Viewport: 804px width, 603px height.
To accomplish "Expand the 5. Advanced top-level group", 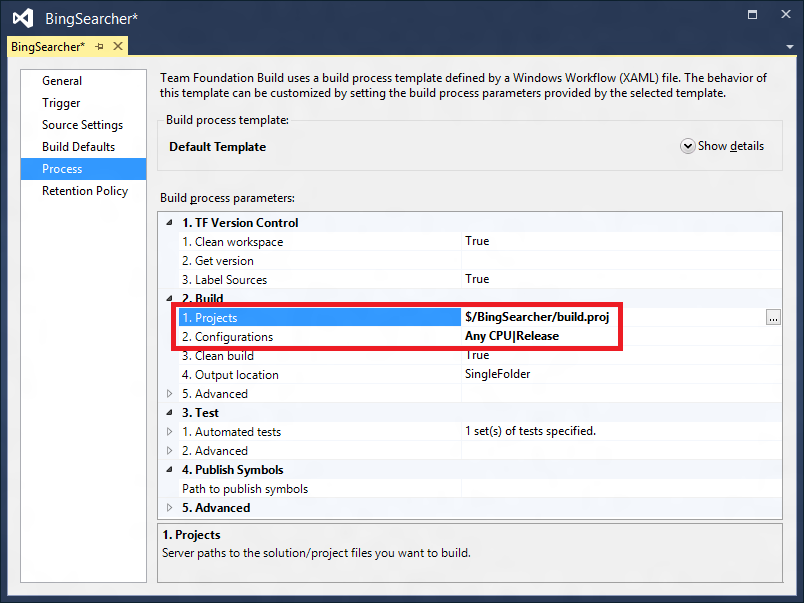I will pyautogui.click(x=169, y=508).
